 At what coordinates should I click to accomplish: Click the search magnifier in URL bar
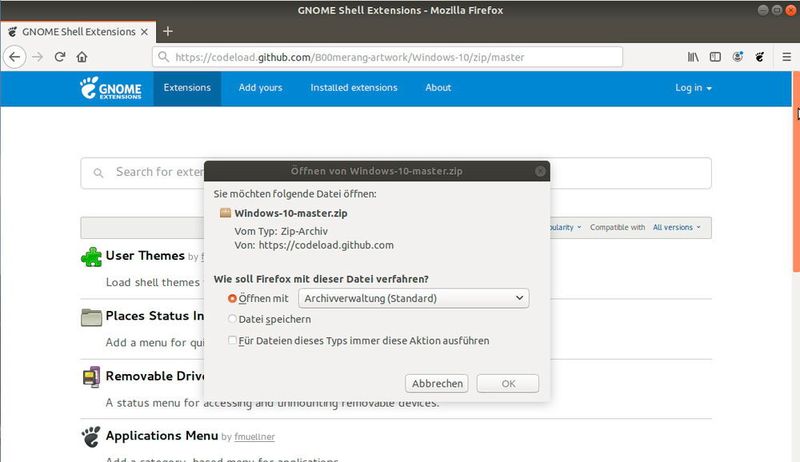163,57
